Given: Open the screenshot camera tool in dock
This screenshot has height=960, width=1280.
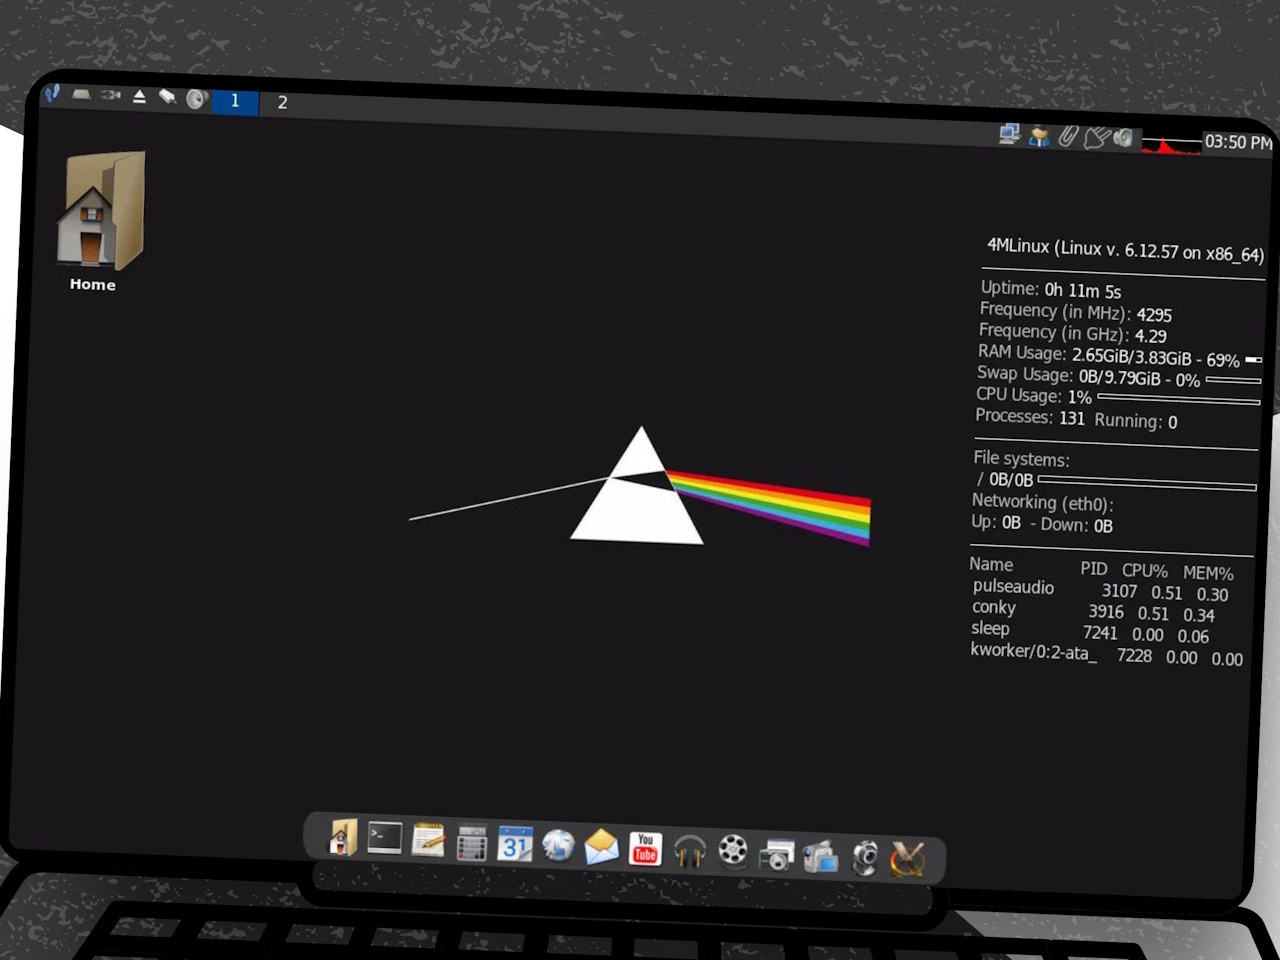Looking at the screenshot, I should click(777, 855).
